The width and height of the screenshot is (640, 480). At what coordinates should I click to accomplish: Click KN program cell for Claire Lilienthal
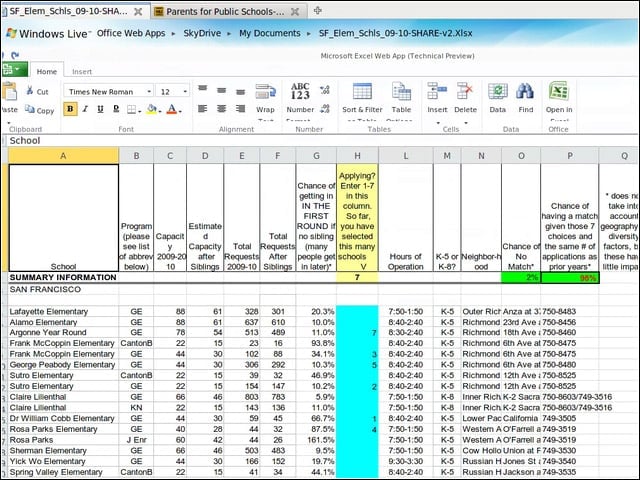pyautogui.click(x=136, y=408)
